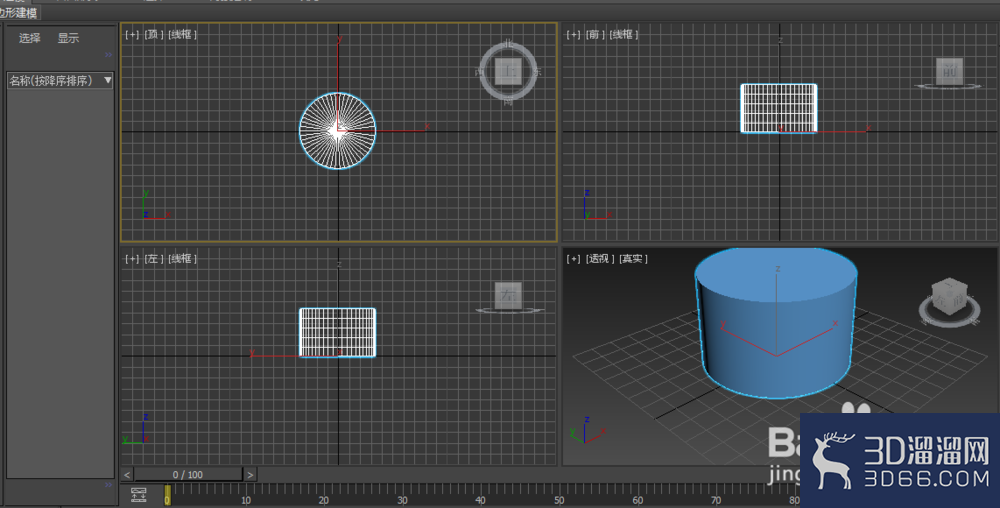Jump to frame 10 on the timeline

pos(246,500)
